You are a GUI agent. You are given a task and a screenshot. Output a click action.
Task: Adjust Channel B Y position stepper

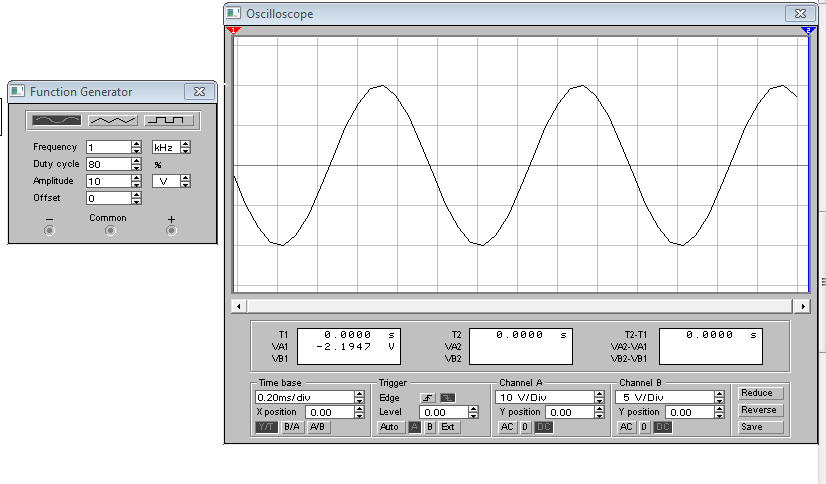coord(719,412)
